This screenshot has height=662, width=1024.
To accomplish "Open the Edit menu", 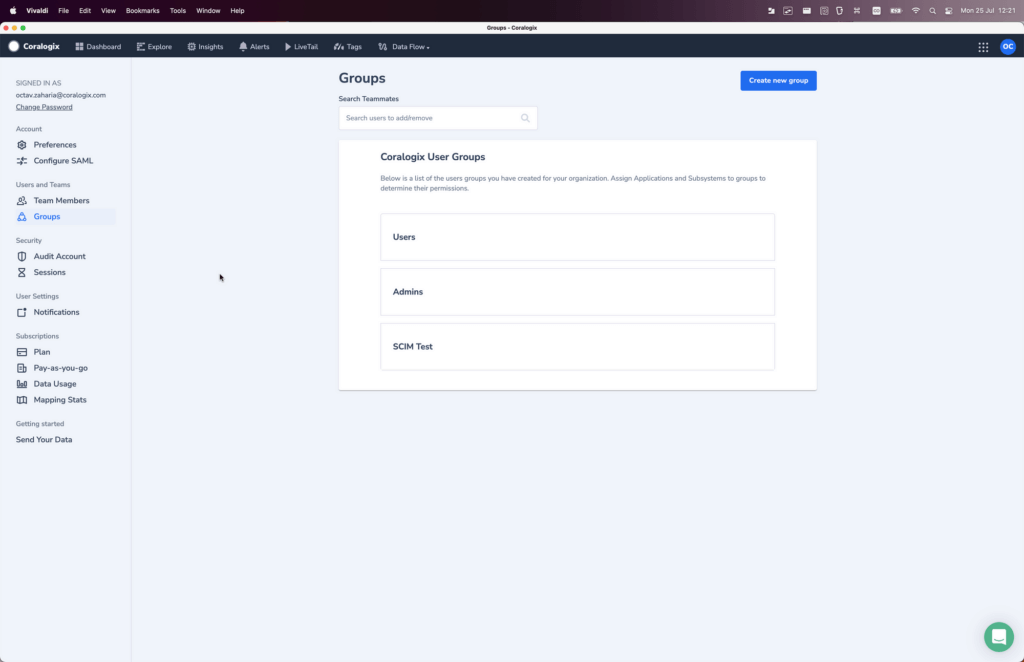I will click(x=85, y=10).
